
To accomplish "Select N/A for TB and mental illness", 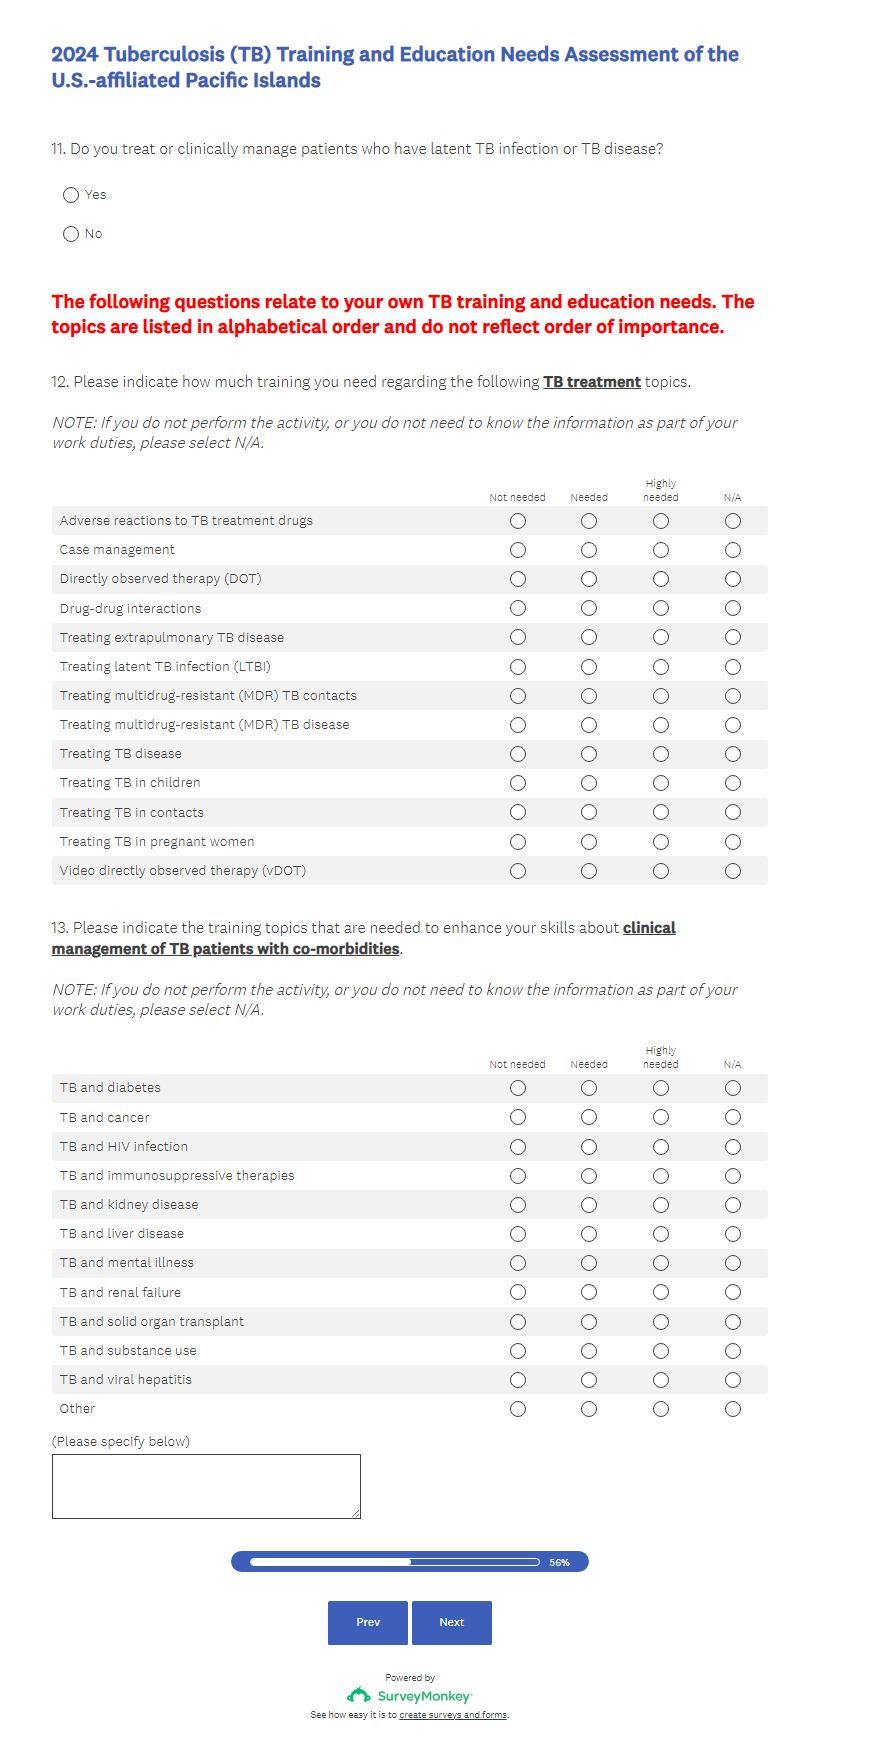I will coord(733,1263).
